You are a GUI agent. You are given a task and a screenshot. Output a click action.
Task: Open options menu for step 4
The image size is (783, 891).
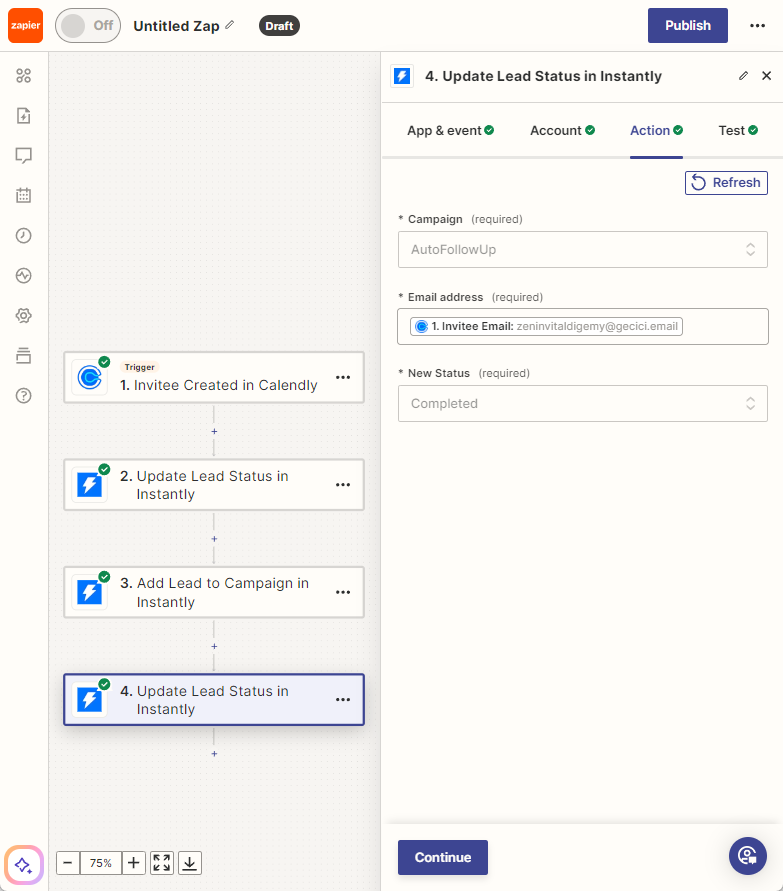tap(343, 700)
